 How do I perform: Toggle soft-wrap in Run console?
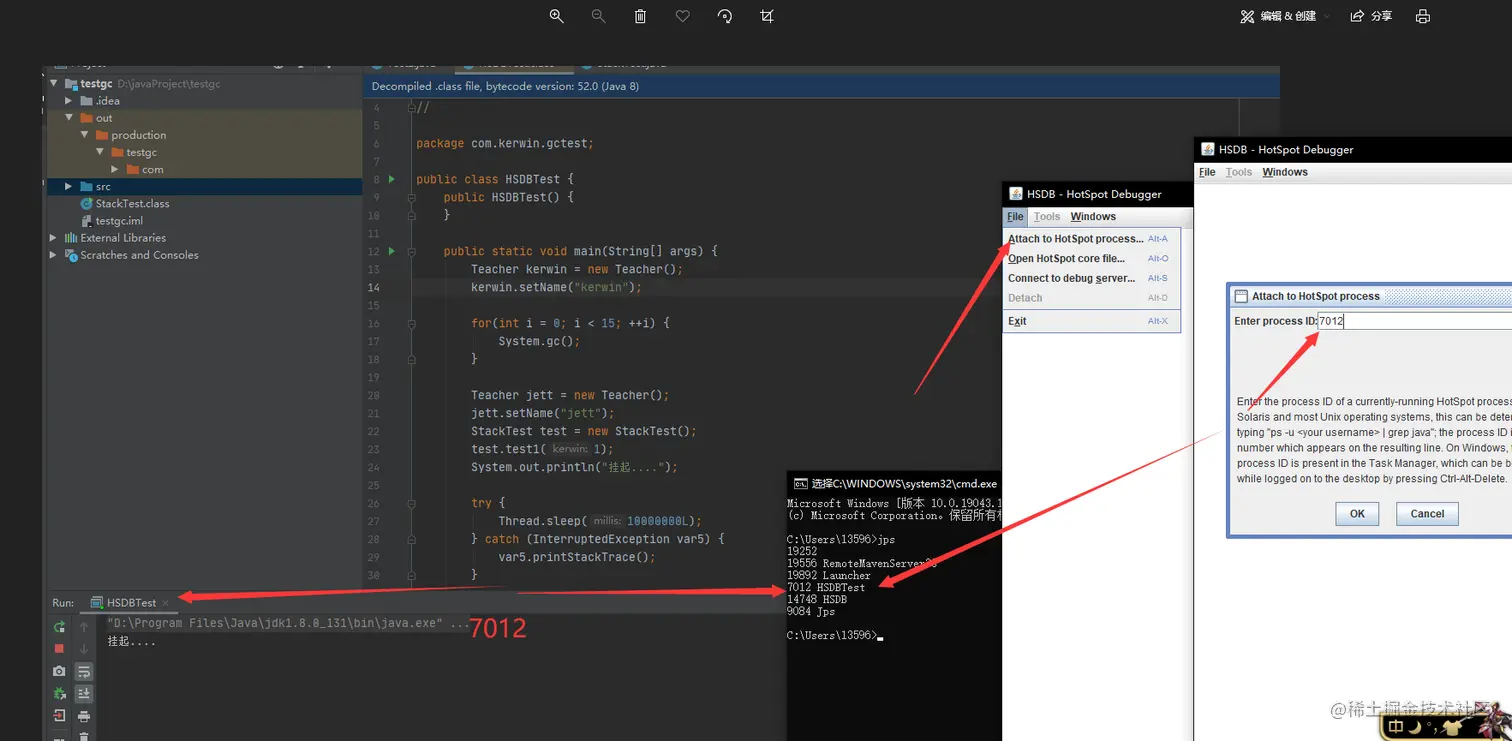(x=84, y=671)
